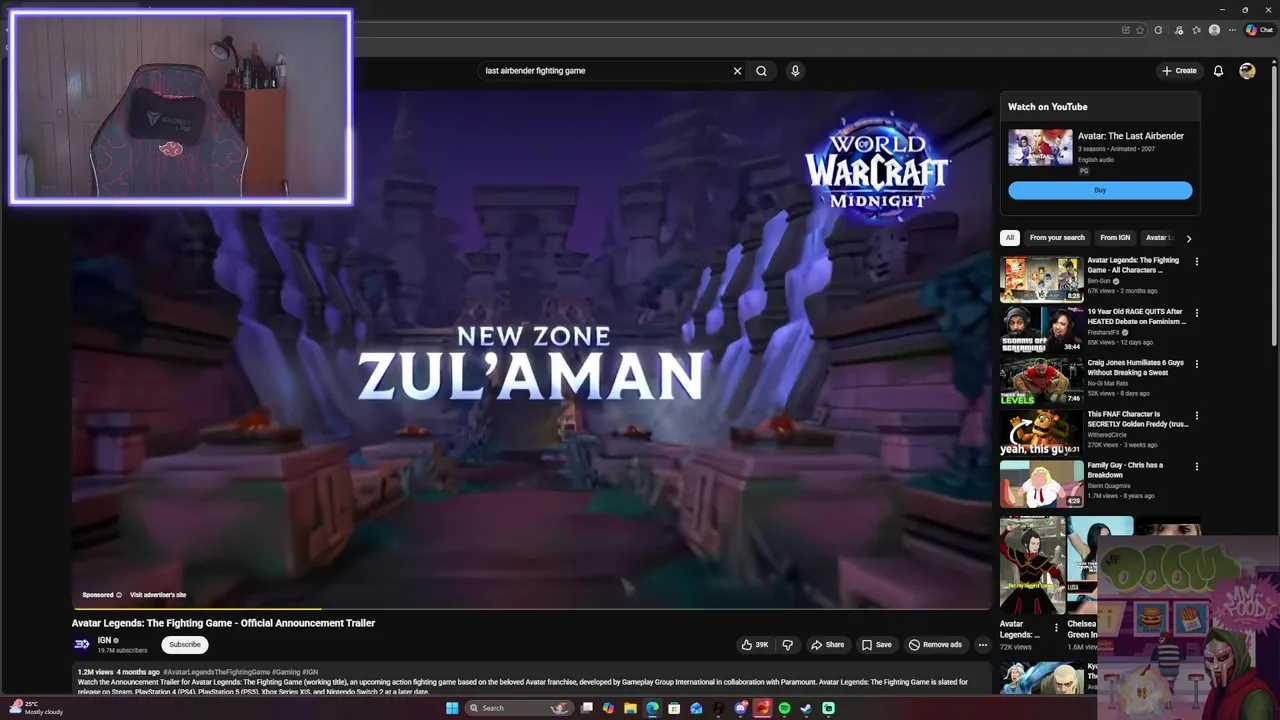This screenshot has width=1280, height=720.
Task: Open Copilot from the taskbar
Action: click(608, 708)
